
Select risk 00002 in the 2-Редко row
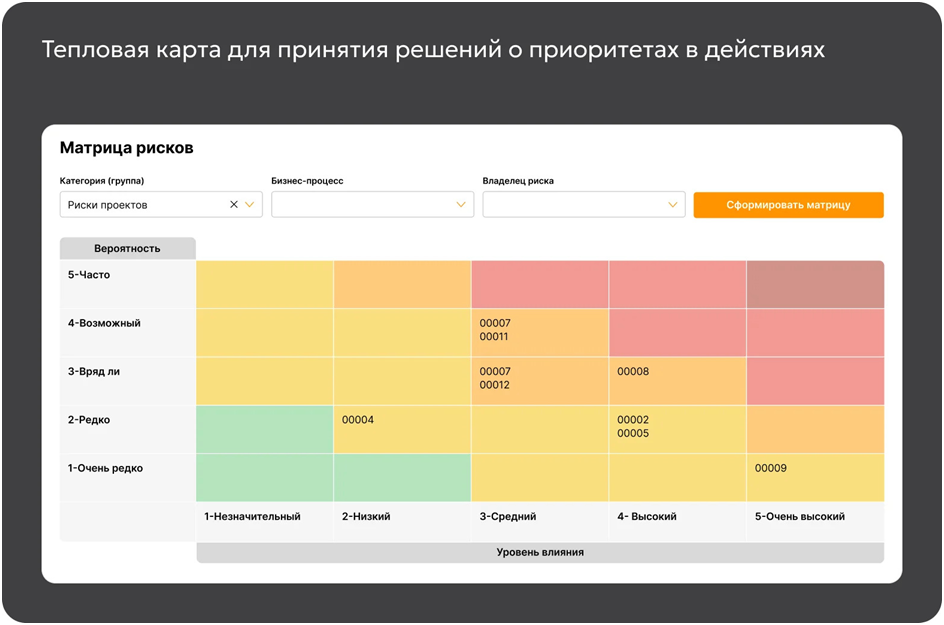click(x=633, y=420)
